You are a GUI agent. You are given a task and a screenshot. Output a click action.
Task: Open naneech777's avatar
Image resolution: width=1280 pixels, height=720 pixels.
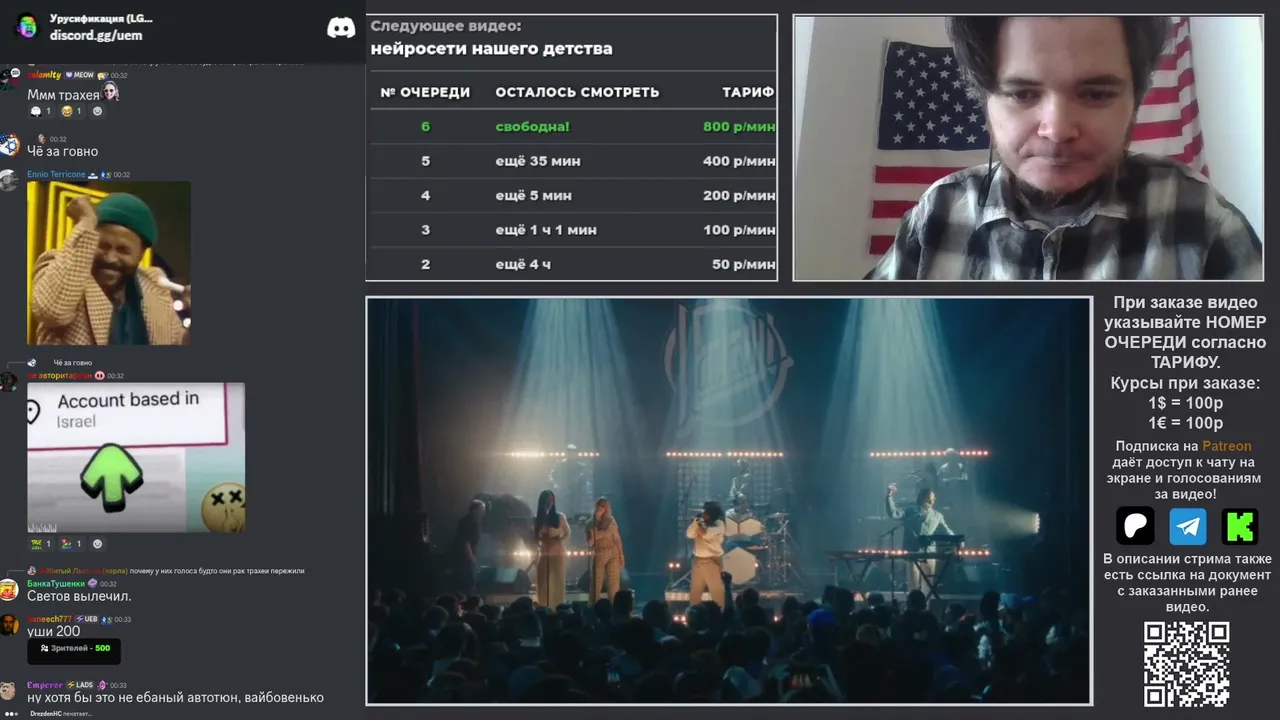click(x=9, y=625)
